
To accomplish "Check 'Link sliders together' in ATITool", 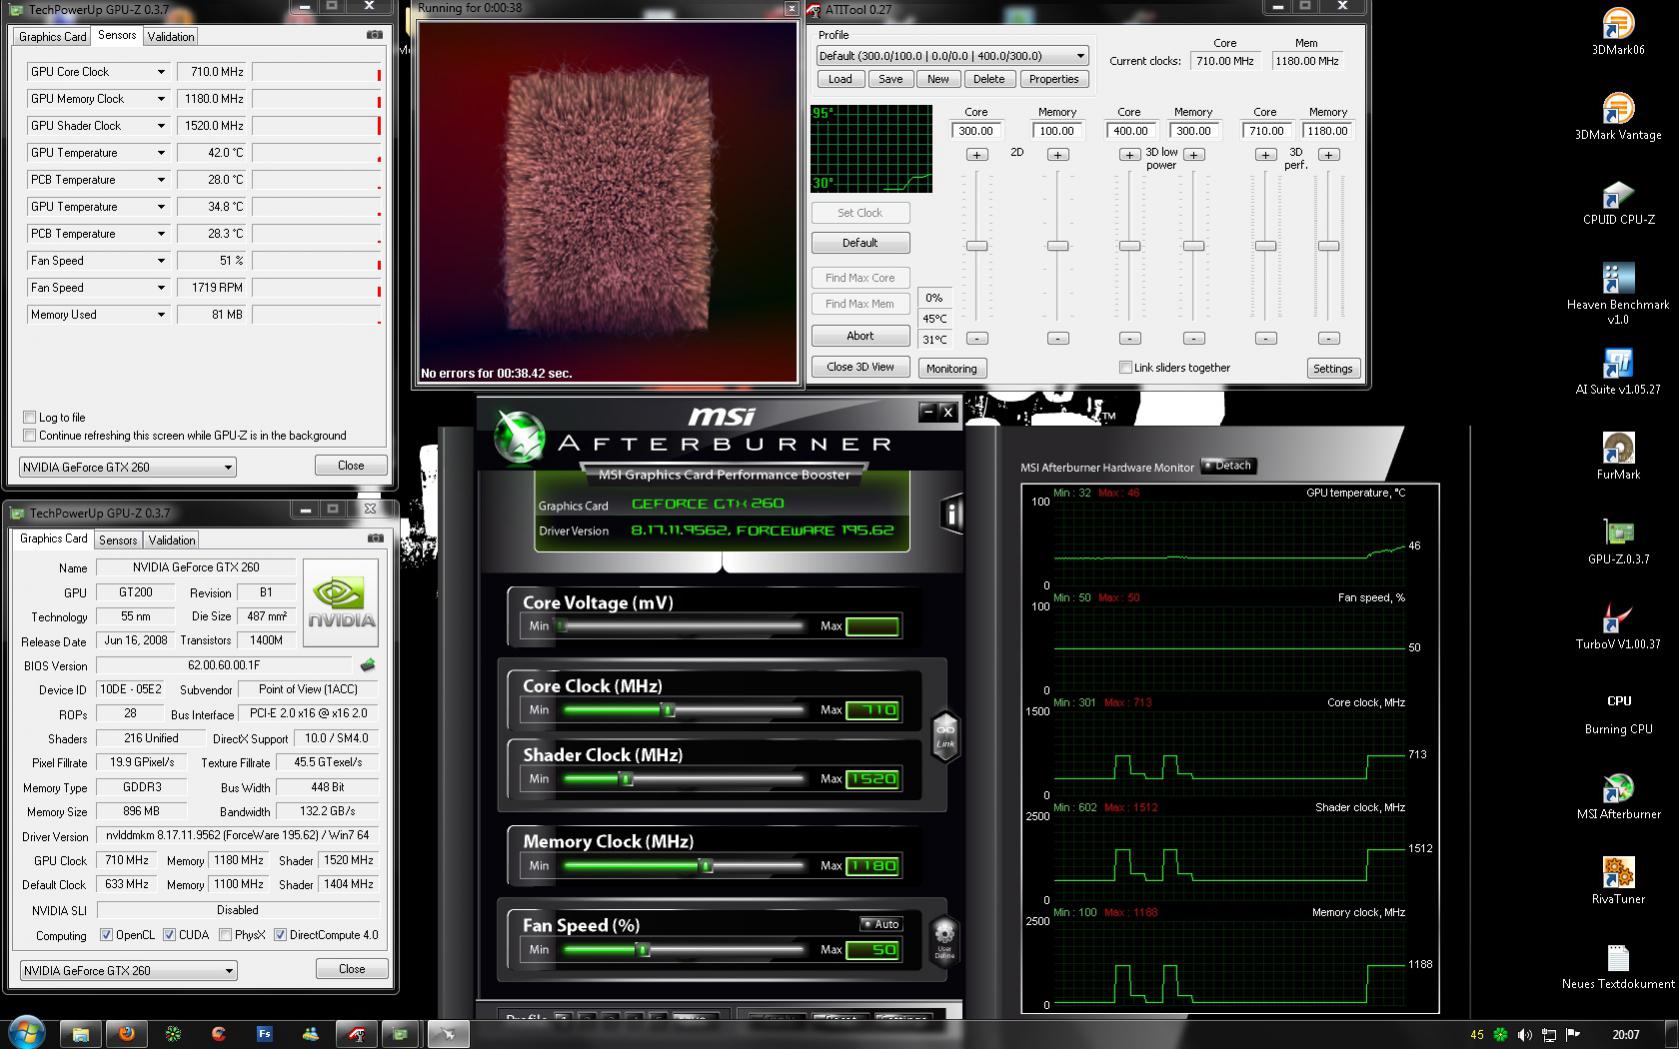I will click(x=1125, y=367).
